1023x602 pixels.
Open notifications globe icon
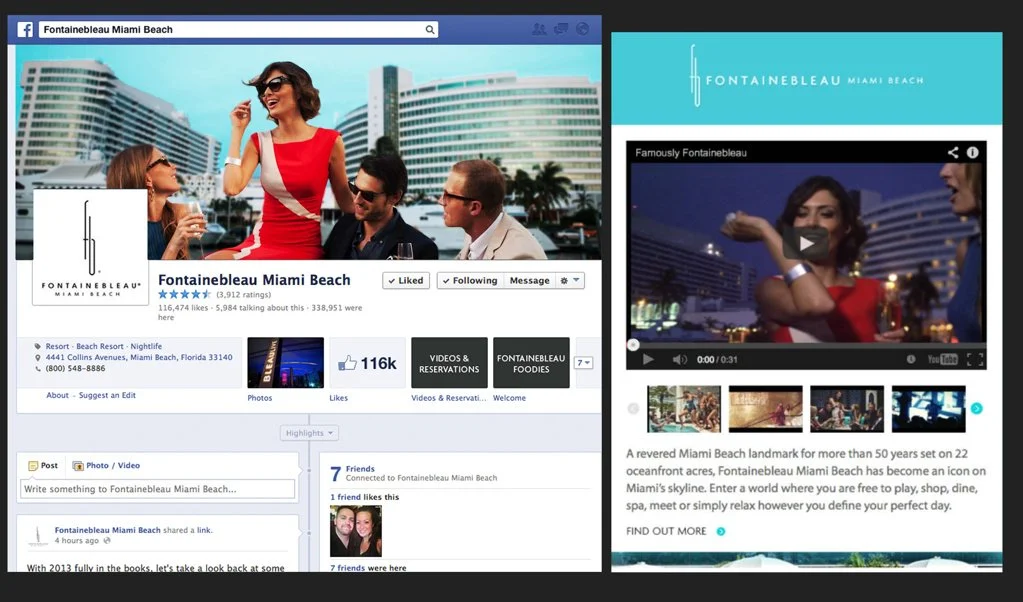583,29
